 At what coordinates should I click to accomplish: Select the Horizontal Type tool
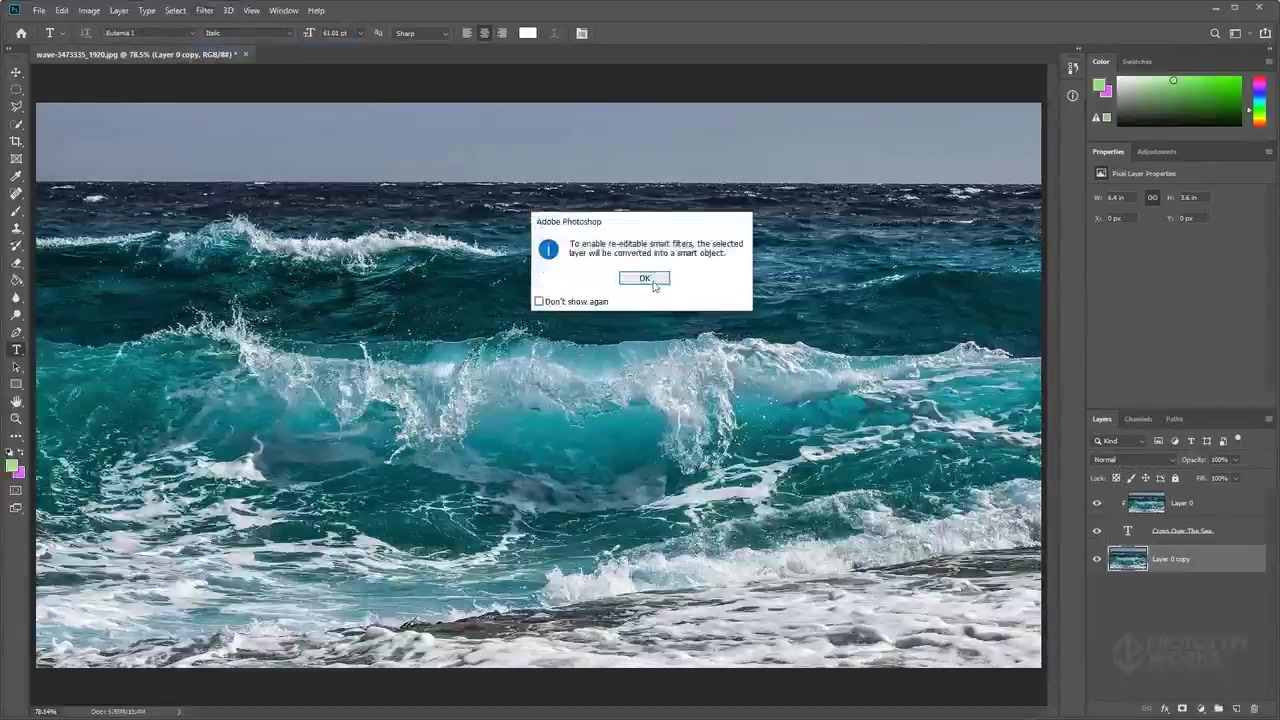(16, 349)
